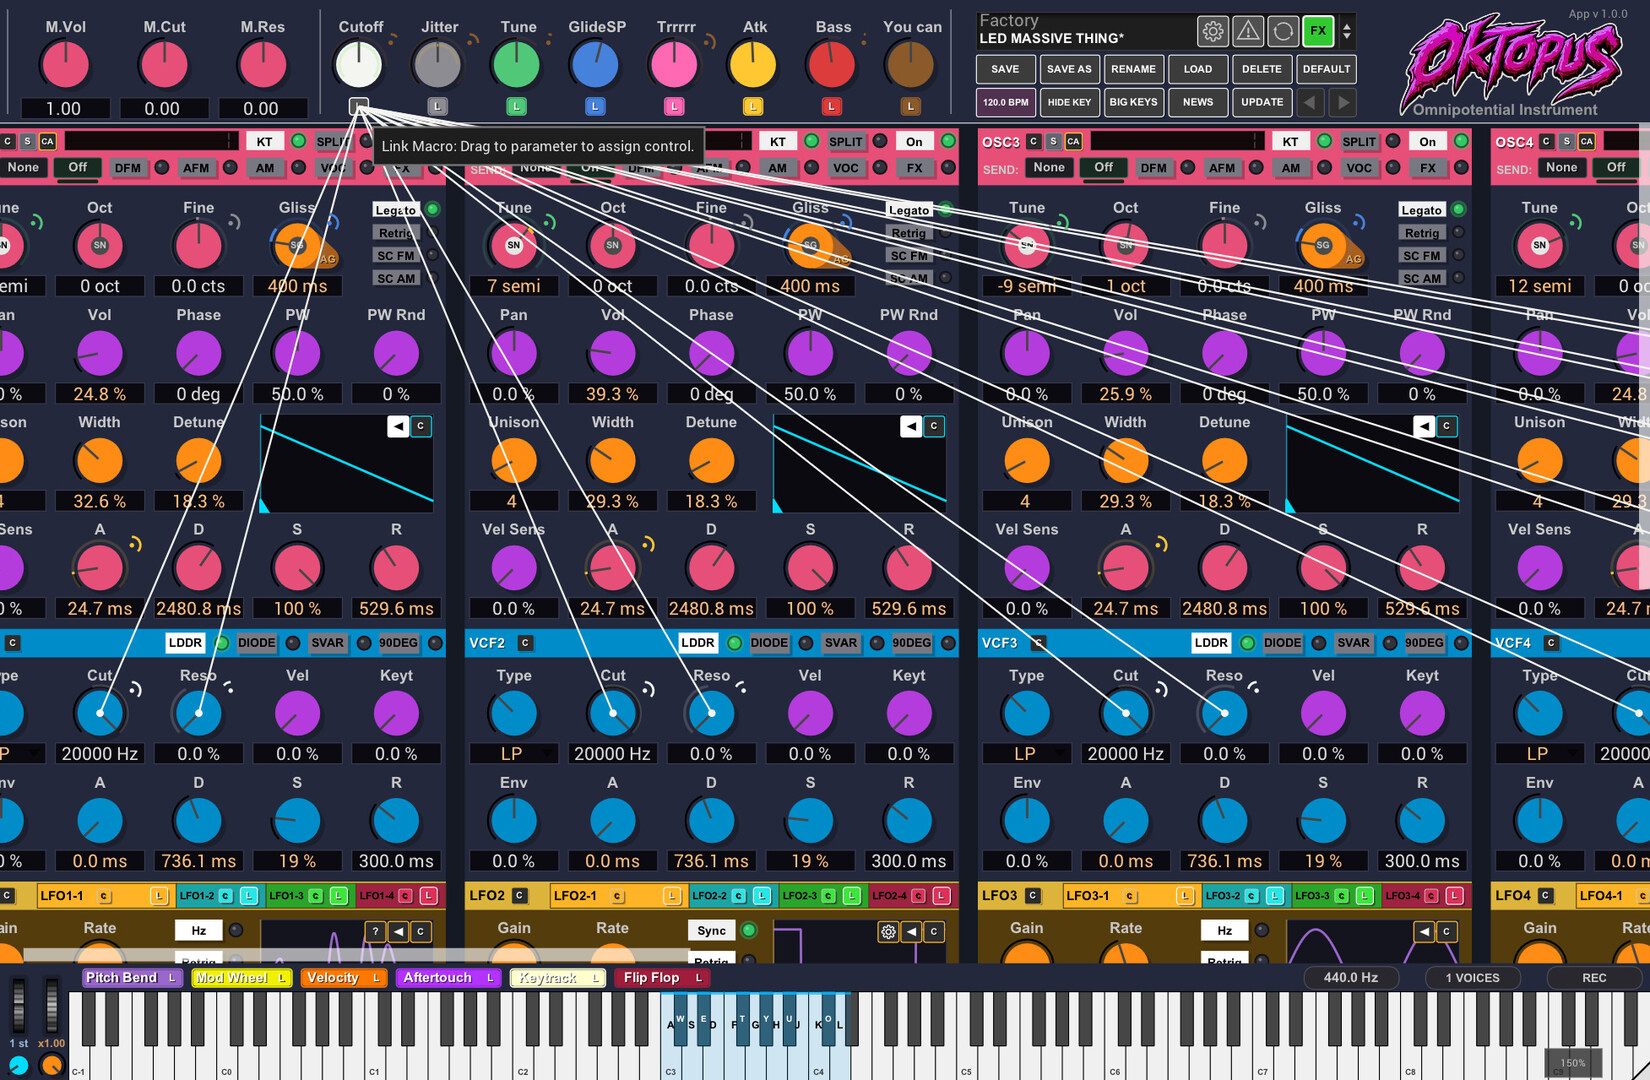Click the BIG KEYS button
Screen dimensions: 1650x1080
coord(1133,102)
